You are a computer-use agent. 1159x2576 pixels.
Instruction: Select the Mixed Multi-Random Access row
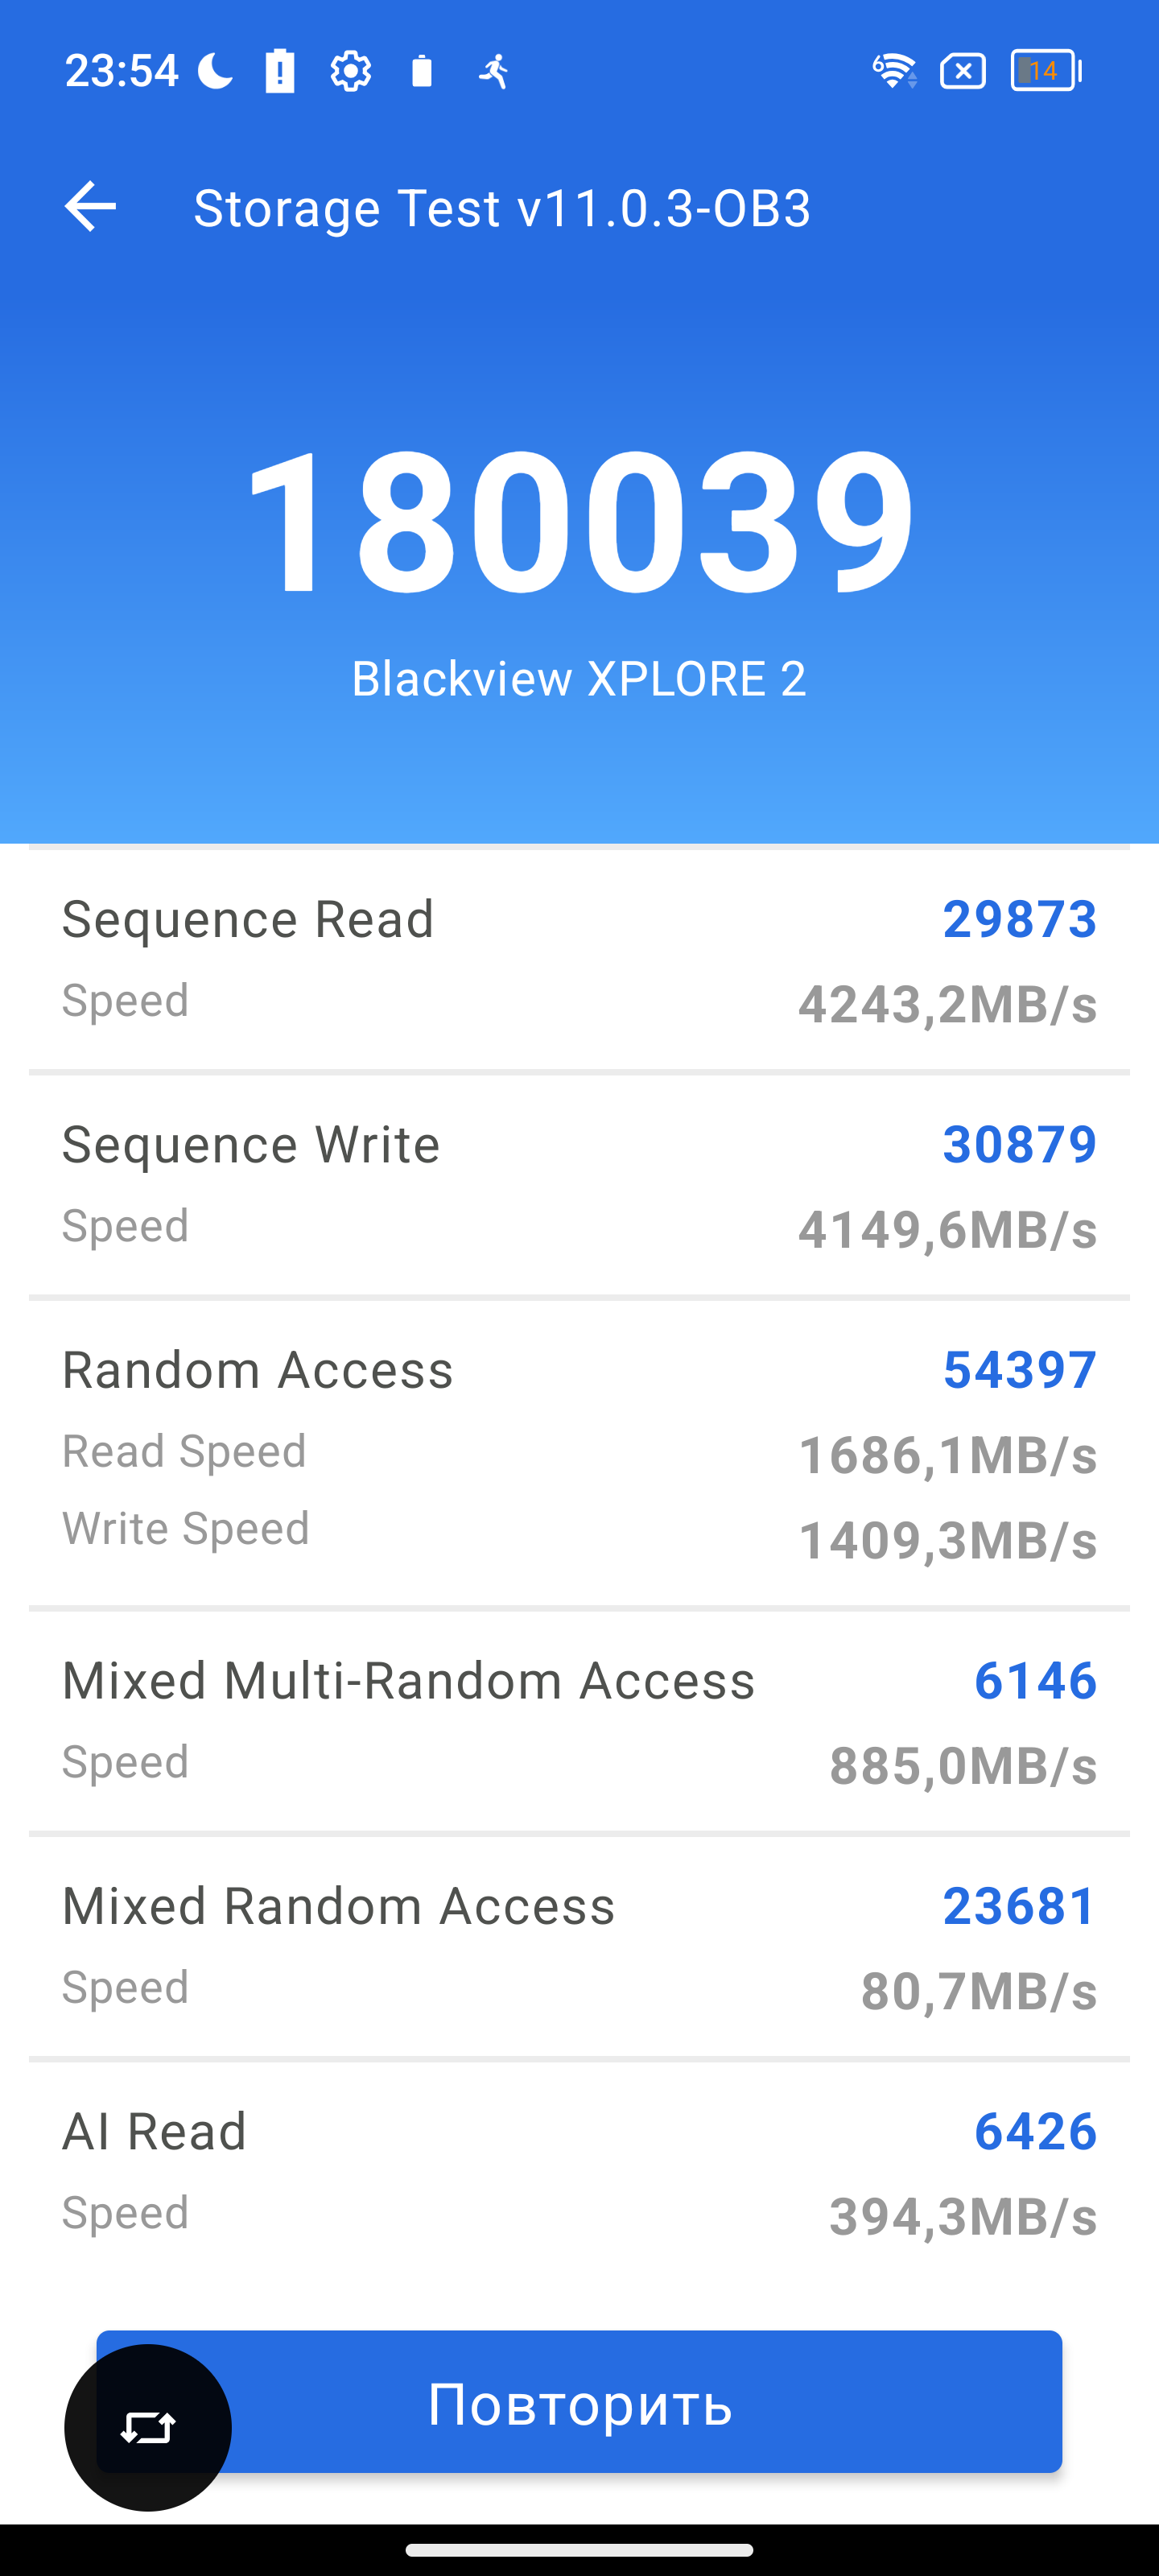pyautogui.click(x=579, y=1721)
